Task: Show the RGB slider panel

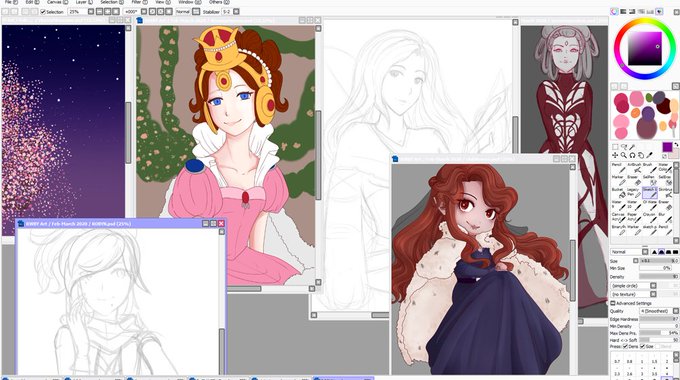Action: coord(623,12)
